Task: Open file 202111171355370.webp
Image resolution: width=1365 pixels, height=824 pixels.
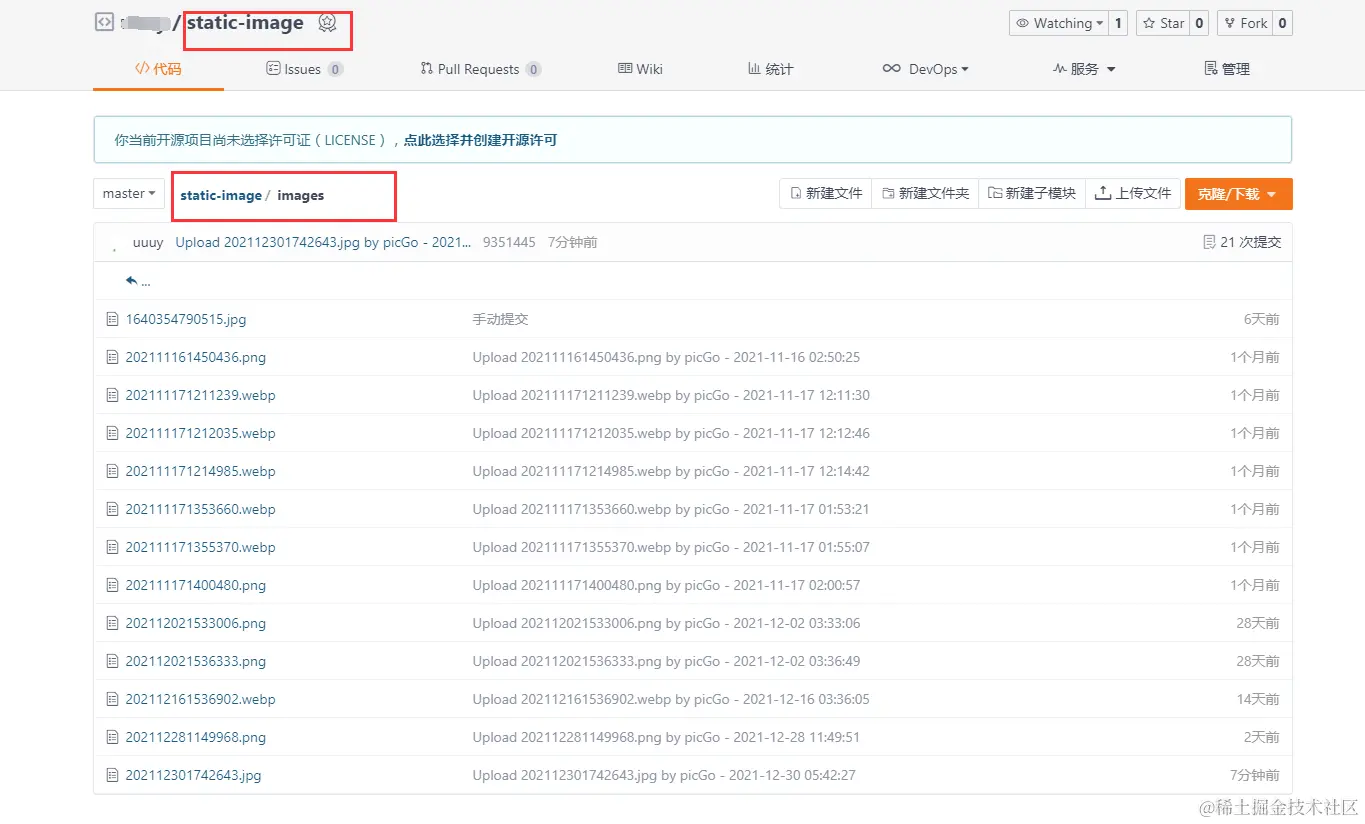Action: tap(200, 547)
